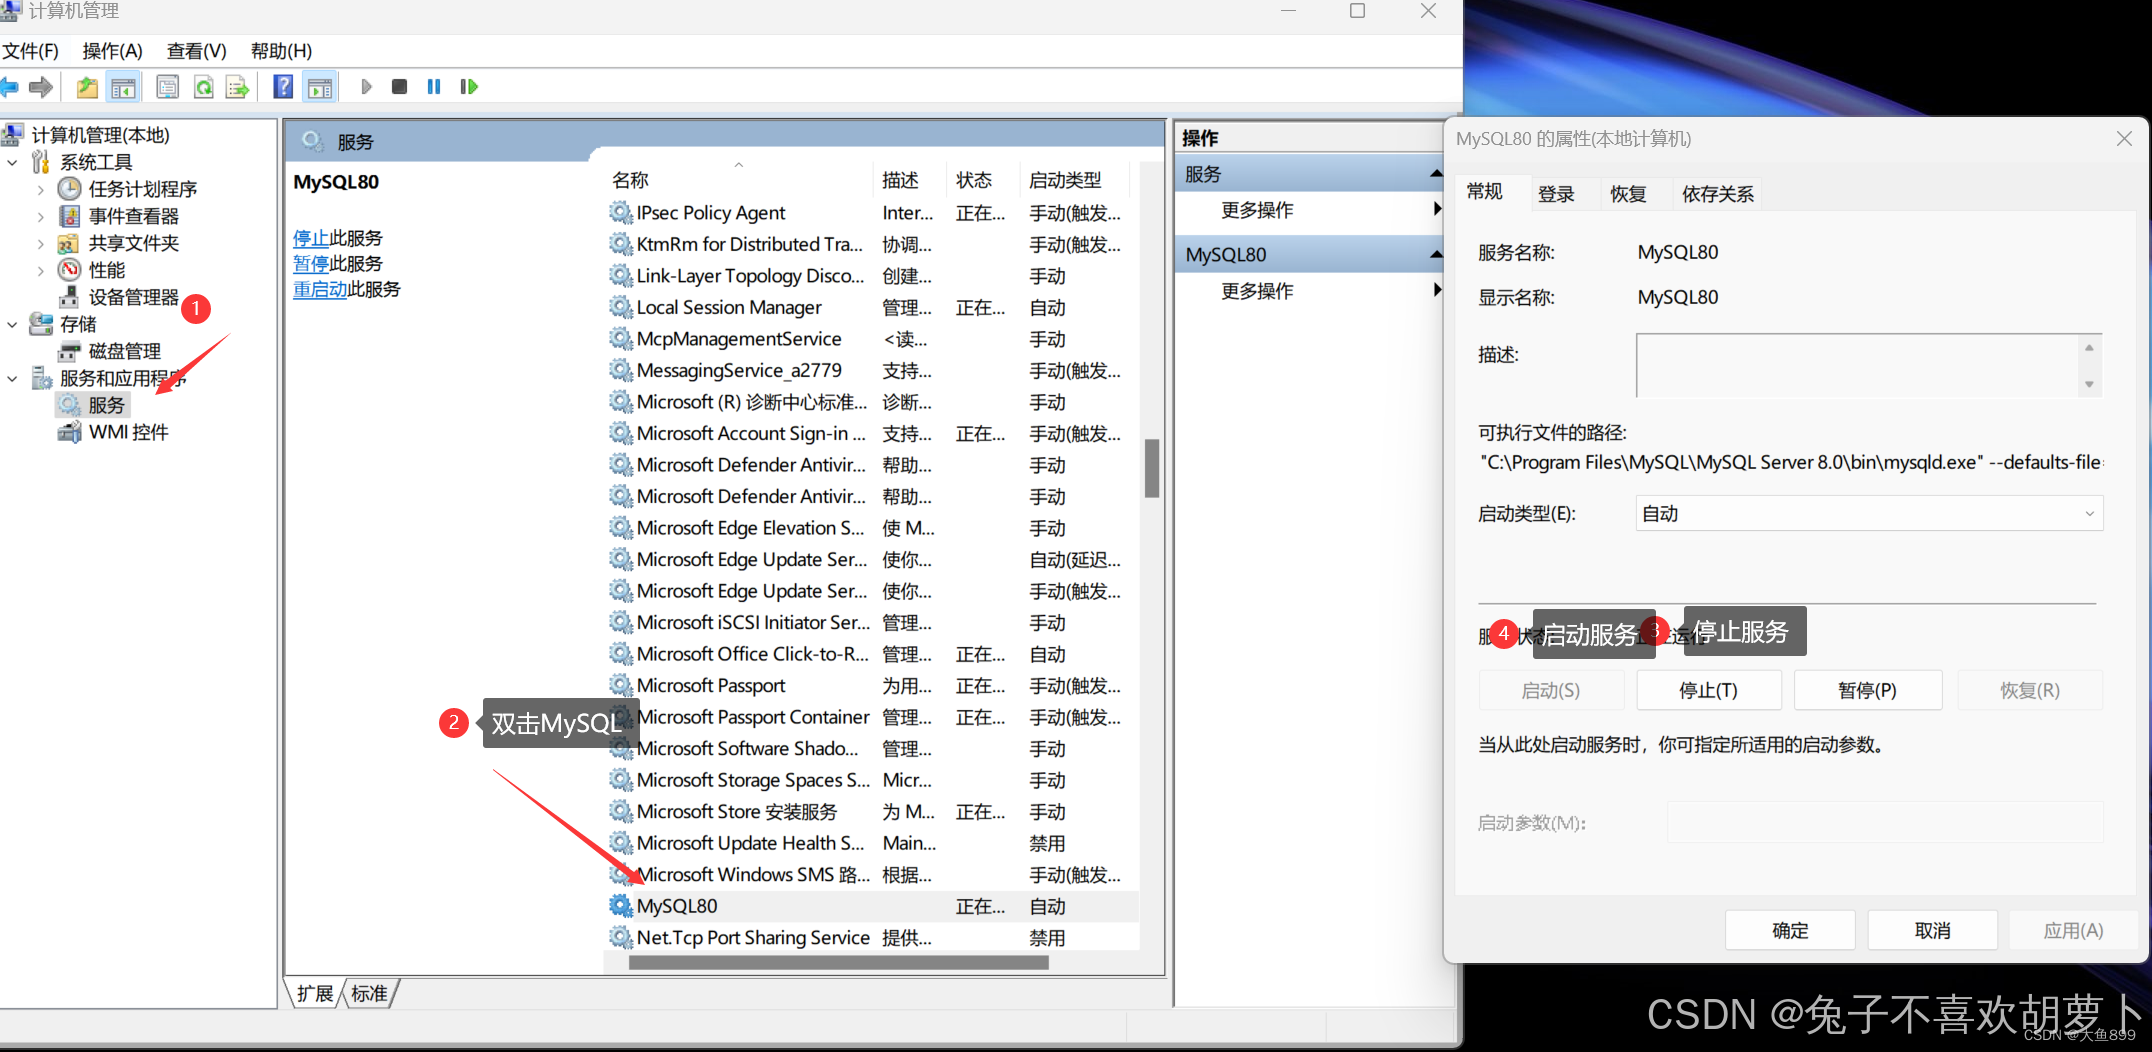
Task: Open Help with the question mark icon
Action: click(x=283, y=87)
